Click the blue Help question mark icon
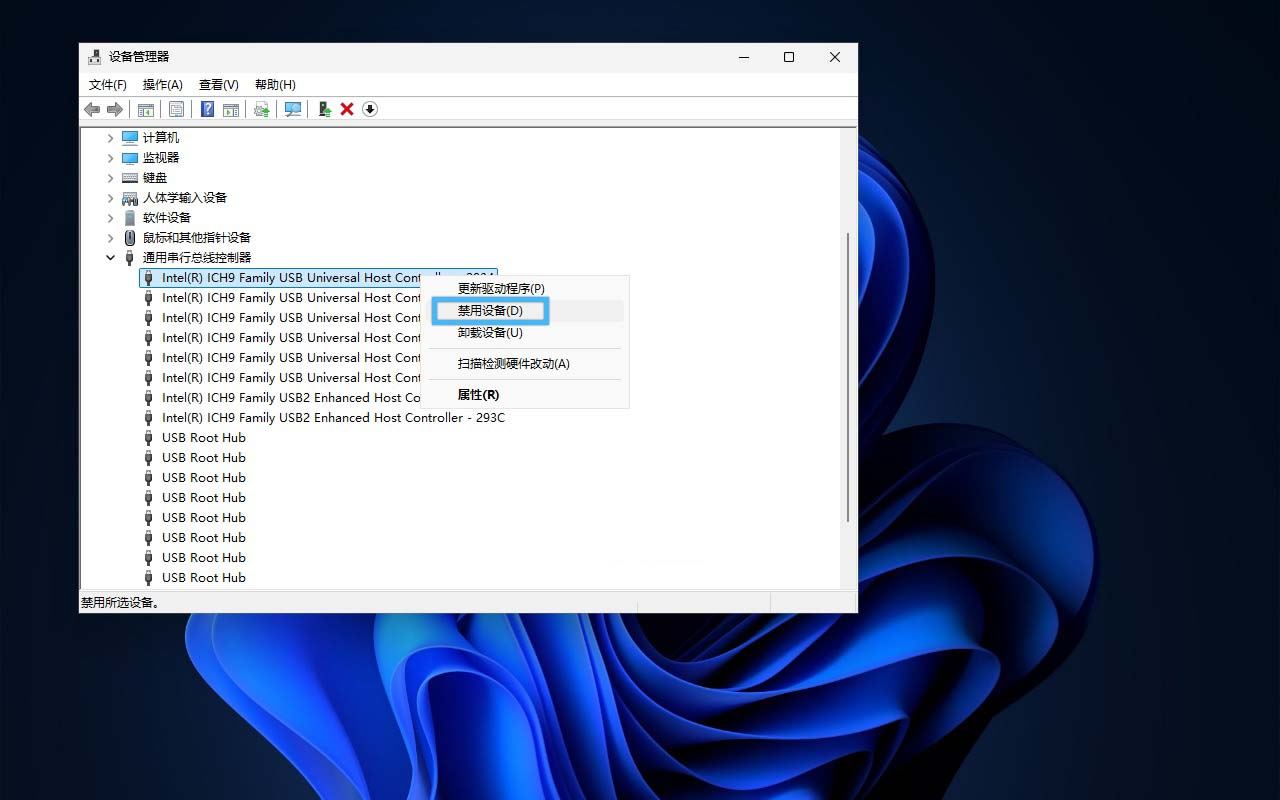The width and height of the screenshot is (1280, 800). 206,109
